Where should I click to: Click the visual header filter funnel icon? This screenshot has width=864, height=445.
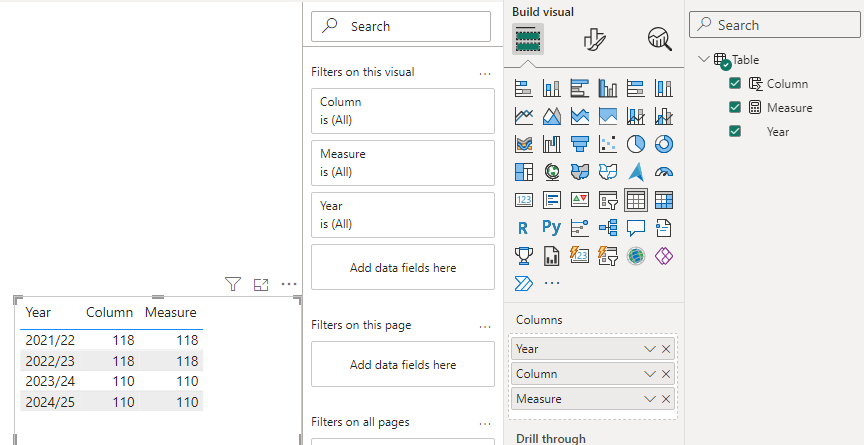click(233, 284)
